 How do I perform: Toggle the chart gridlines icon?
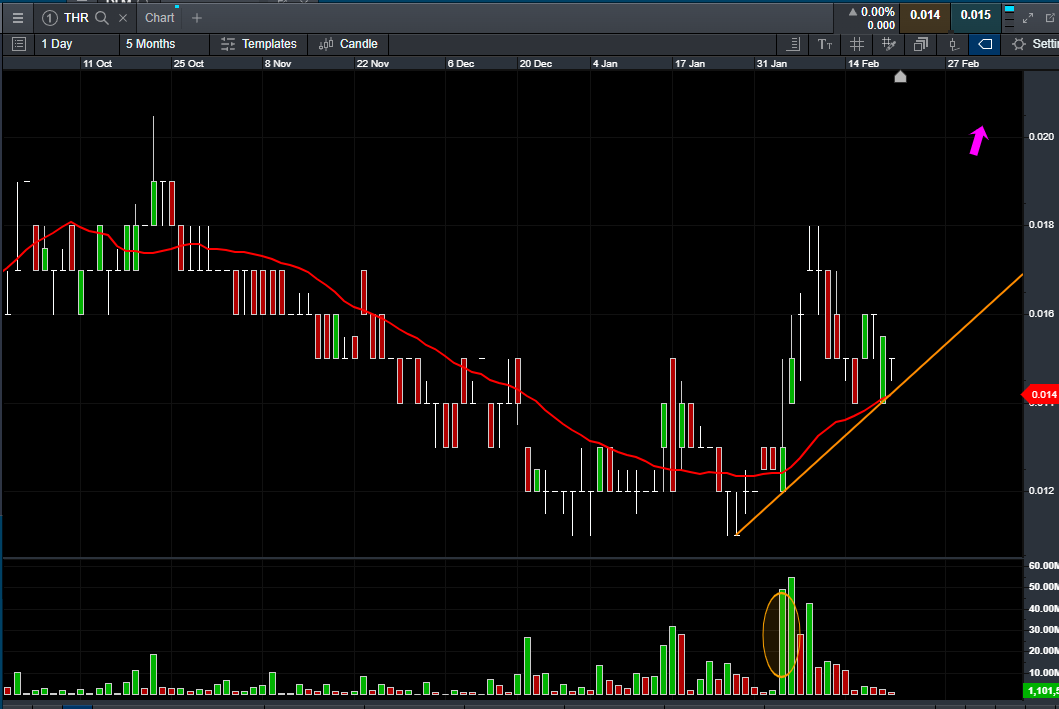click(856, 44)
